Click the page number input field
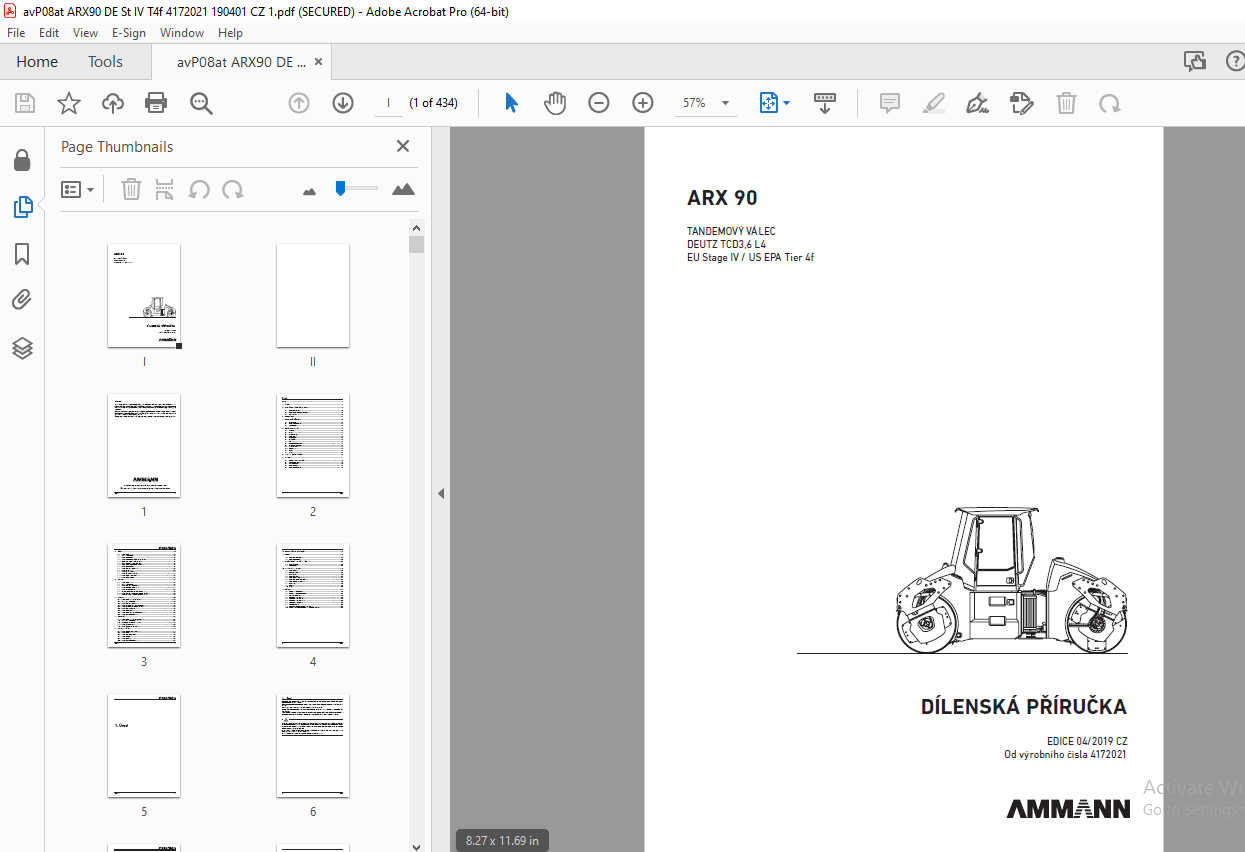This screenshot has height=852, width=1245. pyautogui.click(x=388, y=103)
